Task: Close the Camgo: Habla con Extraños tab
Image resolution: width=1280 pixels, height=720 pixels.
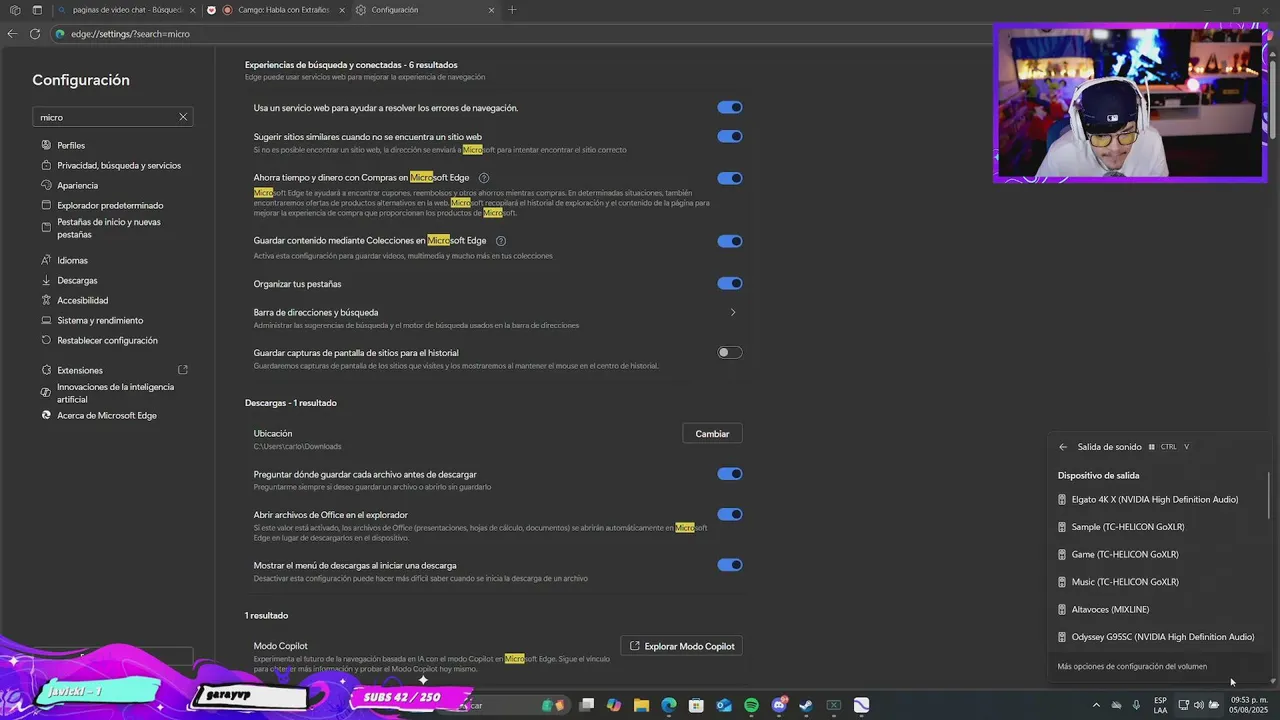Action: tap(343, 10)
